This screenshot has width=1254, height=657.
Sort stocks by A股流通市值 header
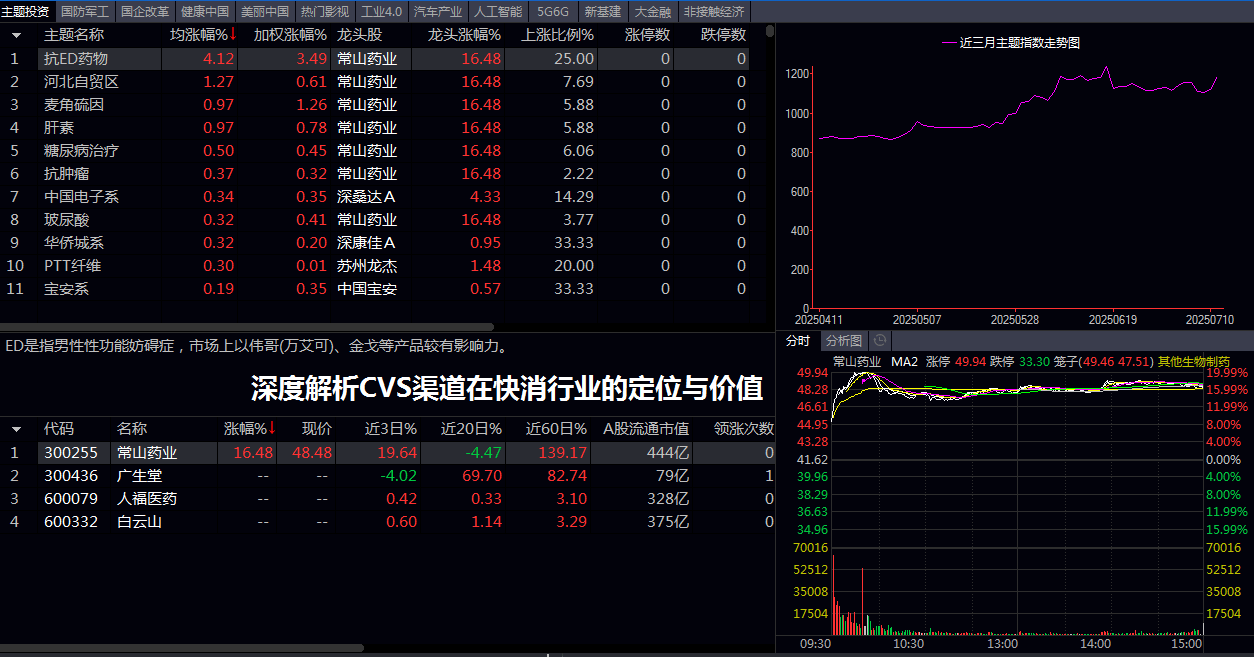(x=646, y=429)
